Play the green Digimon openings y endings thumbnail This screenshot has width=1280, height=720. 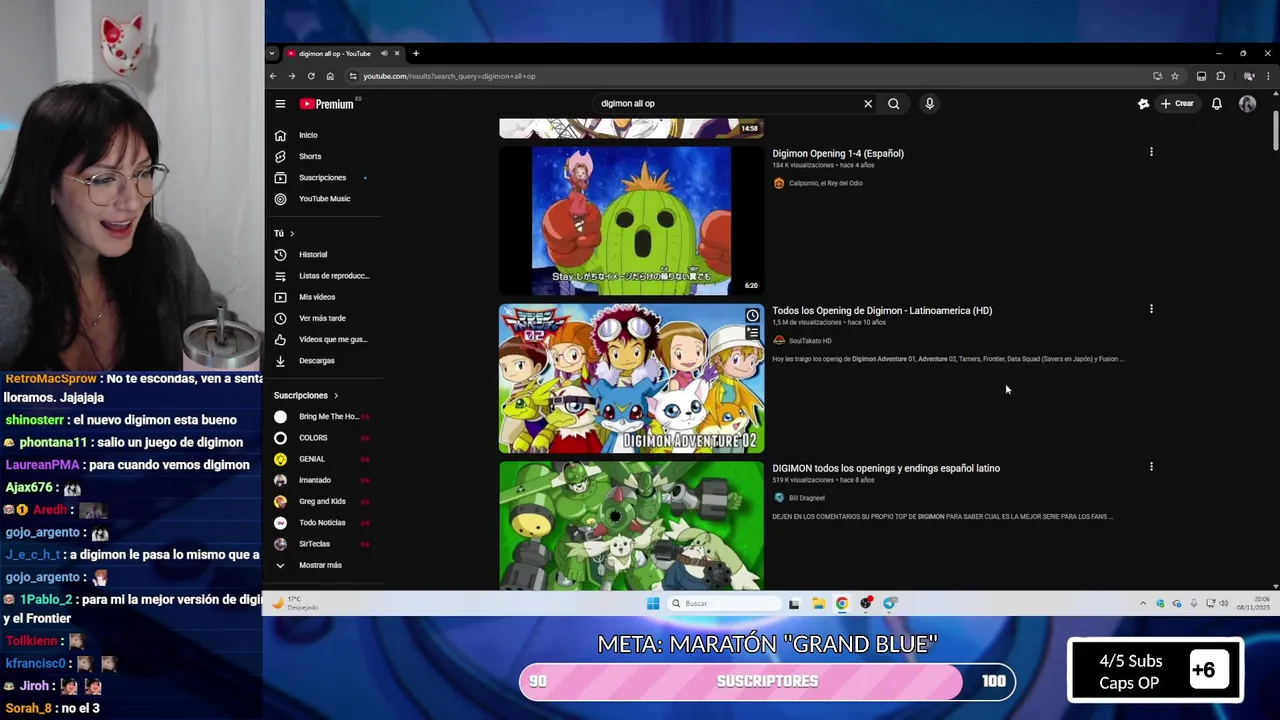[x=631, y=525]
